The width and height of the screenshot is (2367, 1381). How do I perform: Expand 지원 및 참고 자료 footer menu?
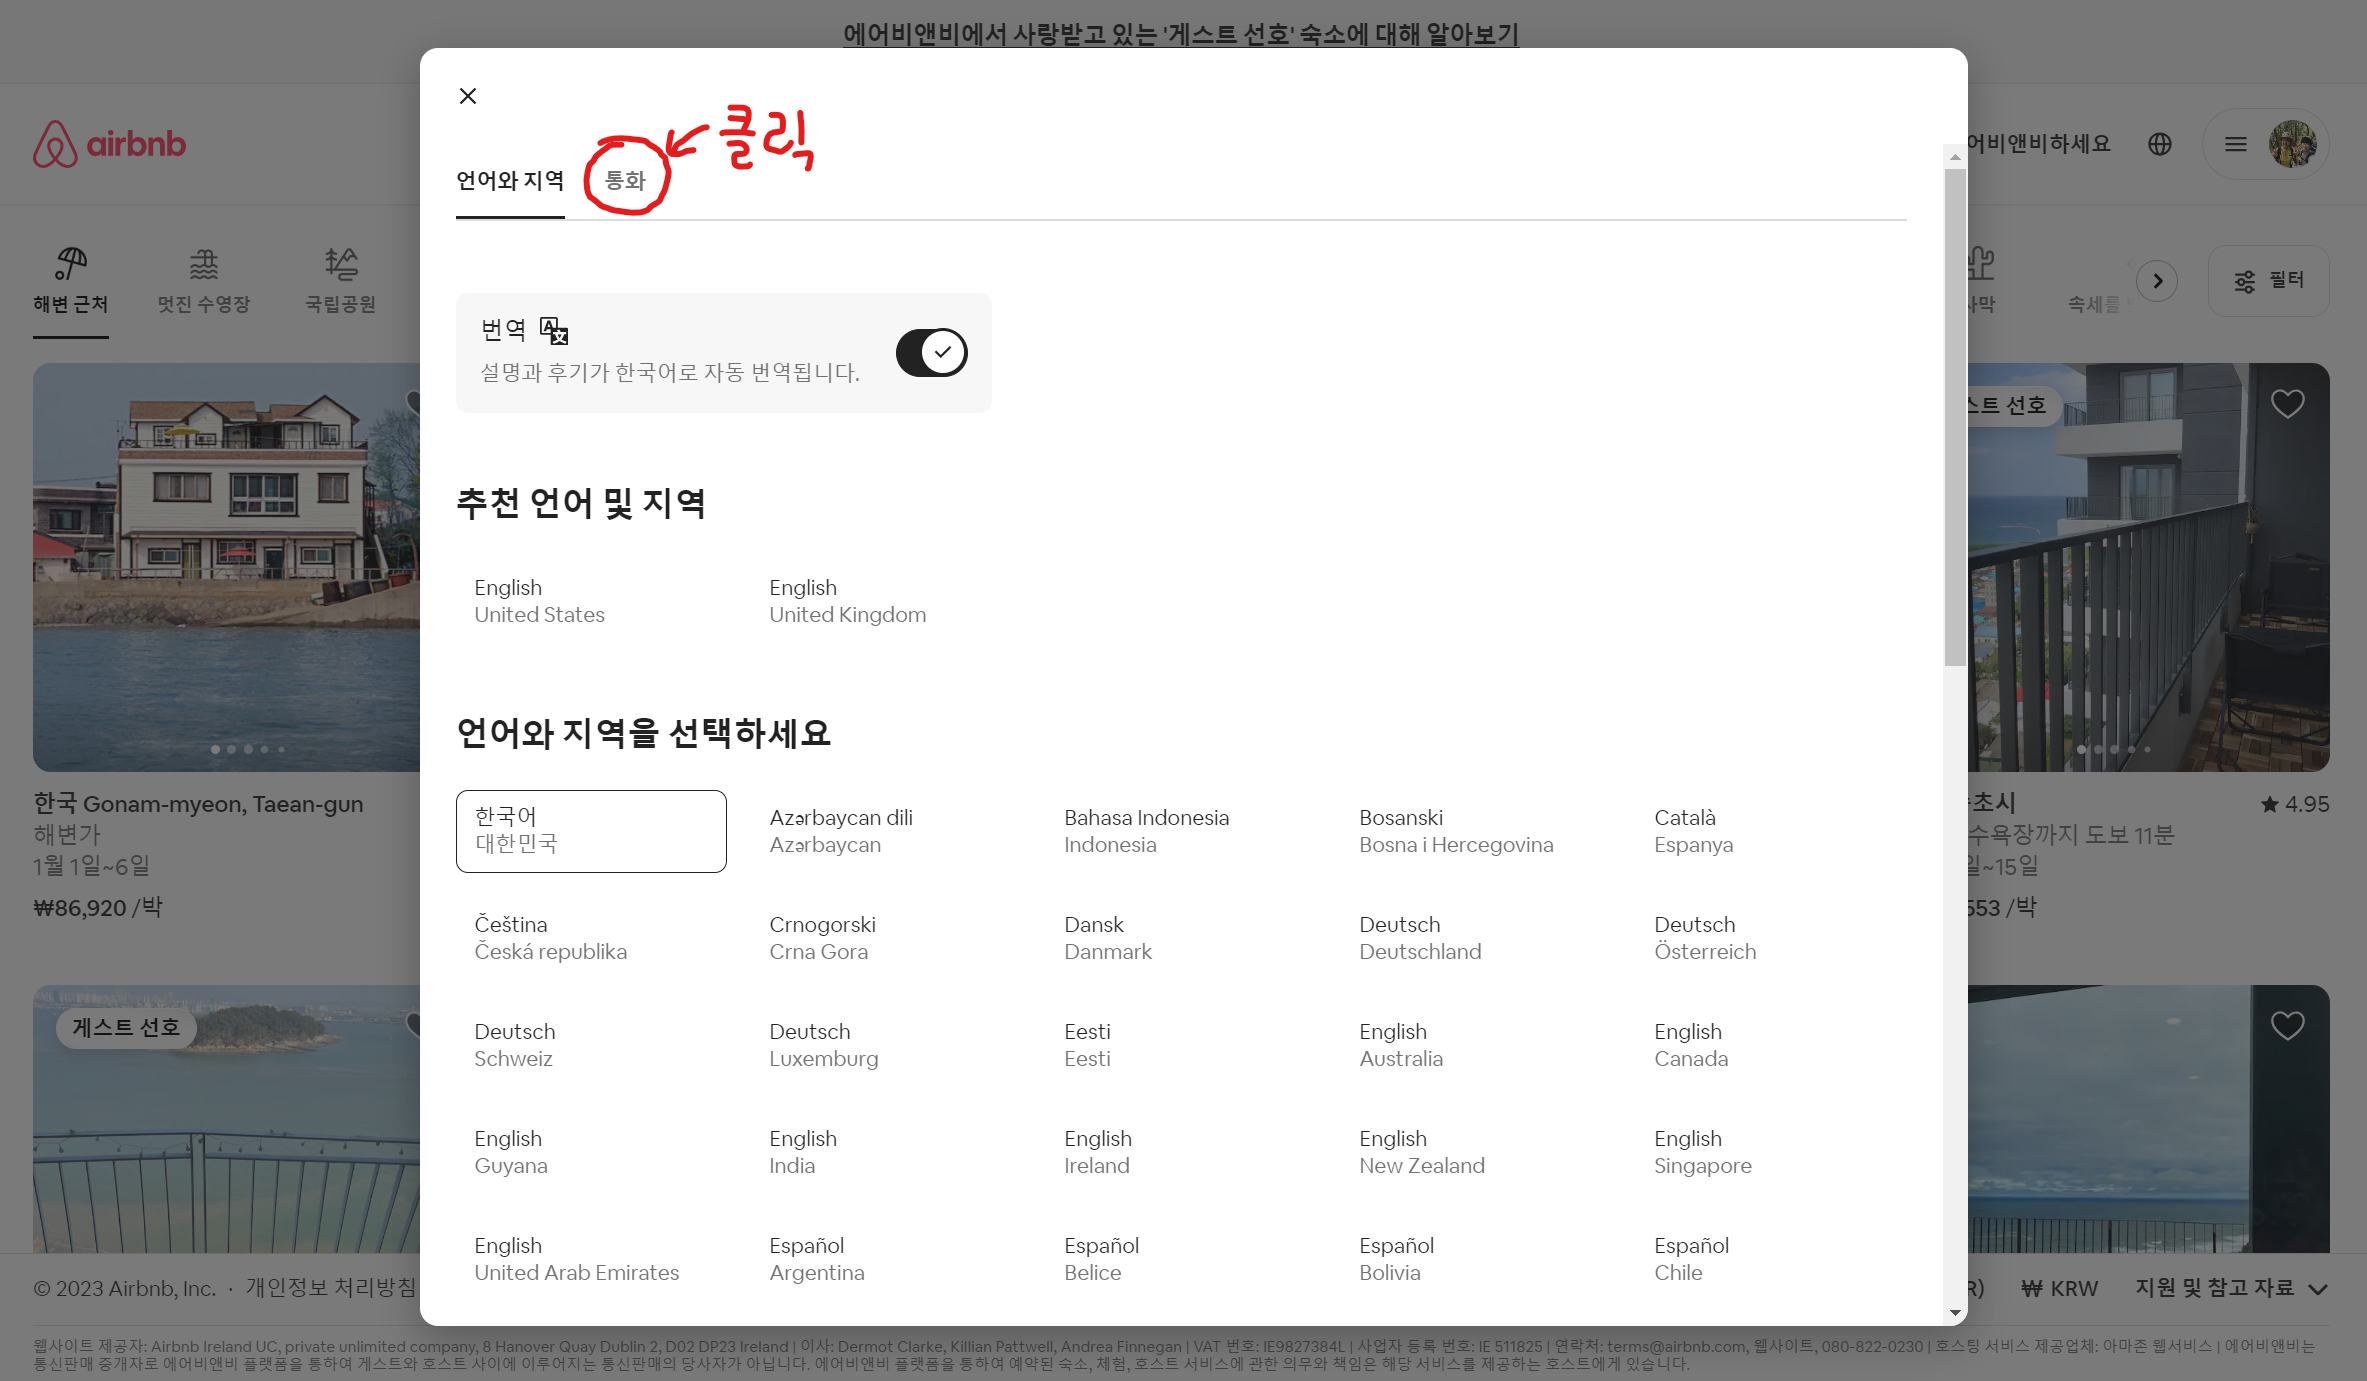click(x=2232, y=1288)
